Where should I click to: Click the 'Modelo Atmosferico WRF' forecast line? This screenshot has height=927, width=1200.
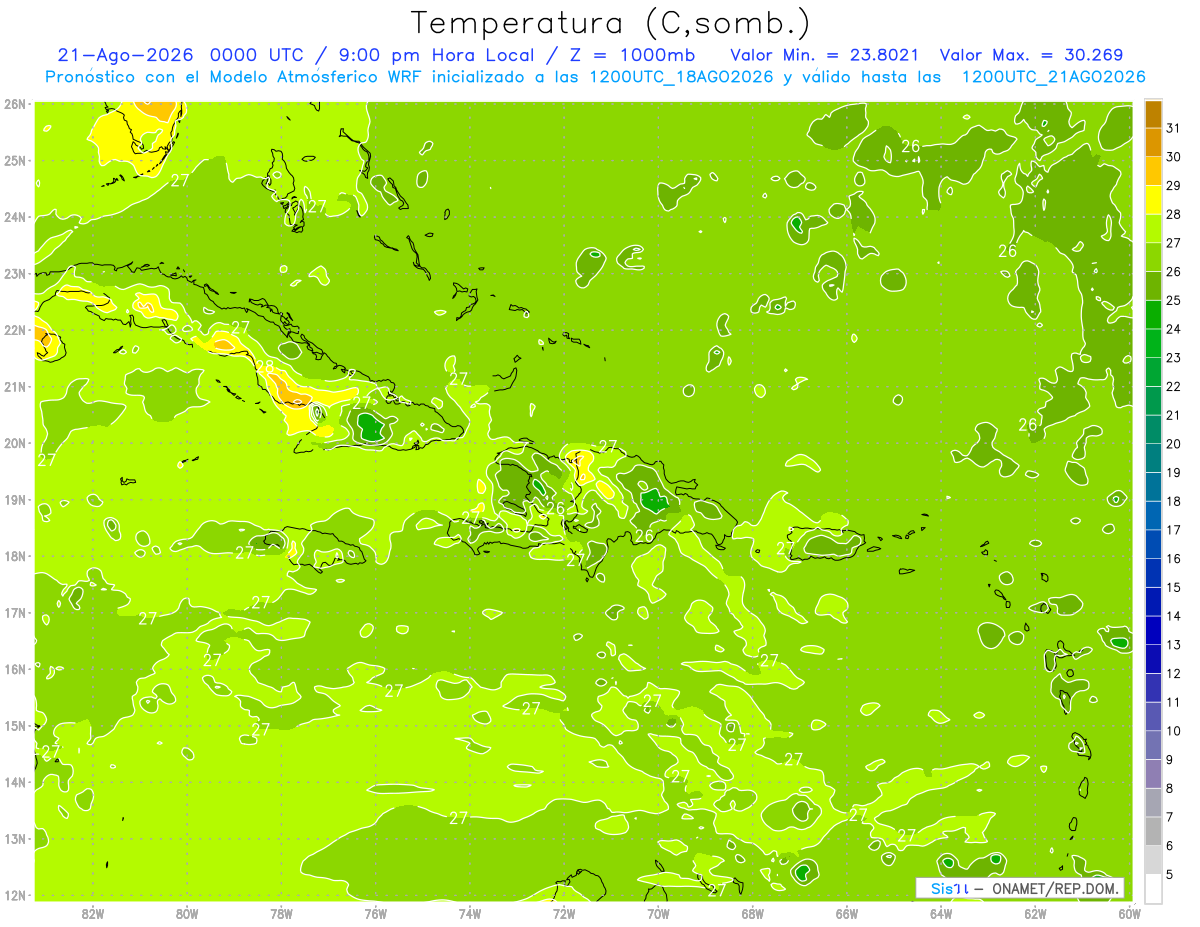pyautogui.click(x=595, y=77)
